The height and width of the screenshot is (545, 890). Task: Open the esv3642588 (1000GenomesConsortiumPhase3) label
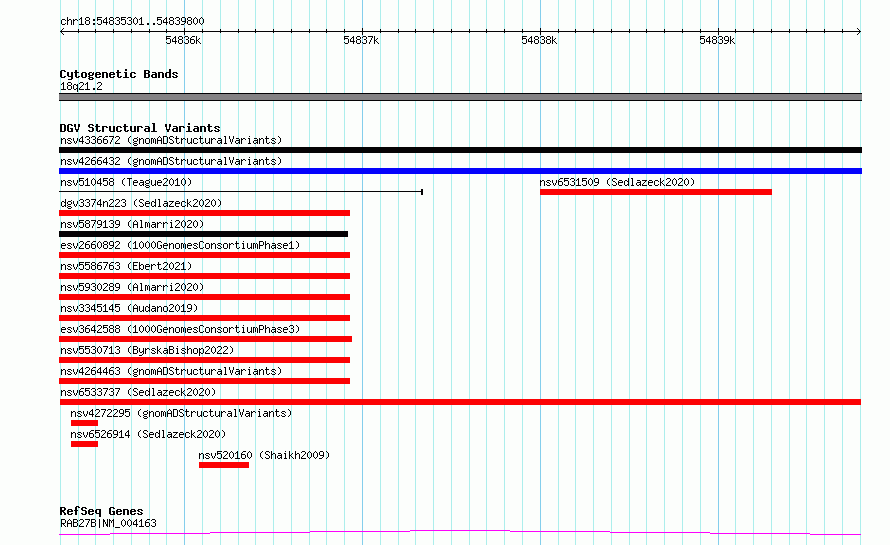tap(180, 329)
